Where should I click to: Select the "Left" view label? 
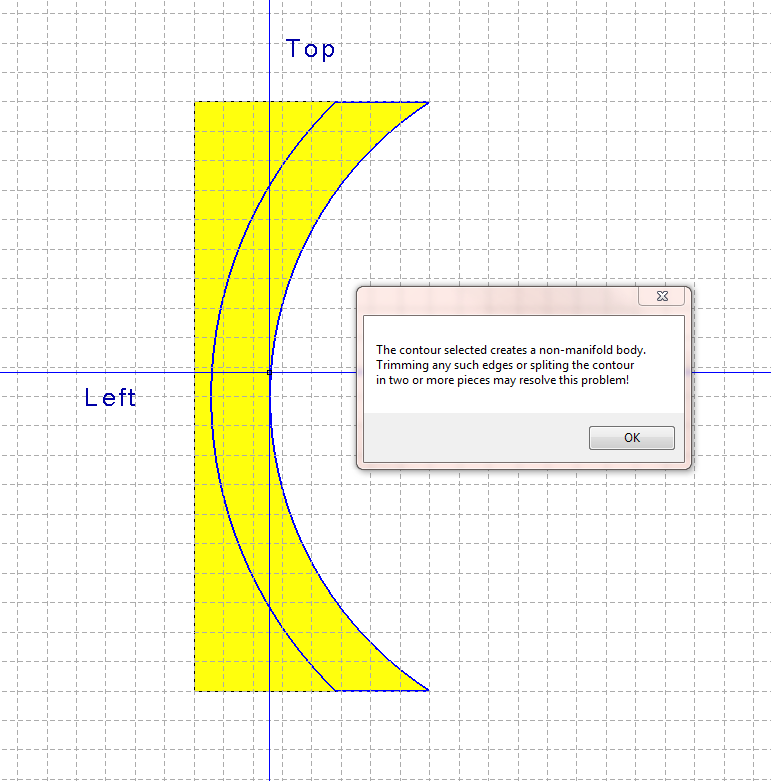(110, 398)
